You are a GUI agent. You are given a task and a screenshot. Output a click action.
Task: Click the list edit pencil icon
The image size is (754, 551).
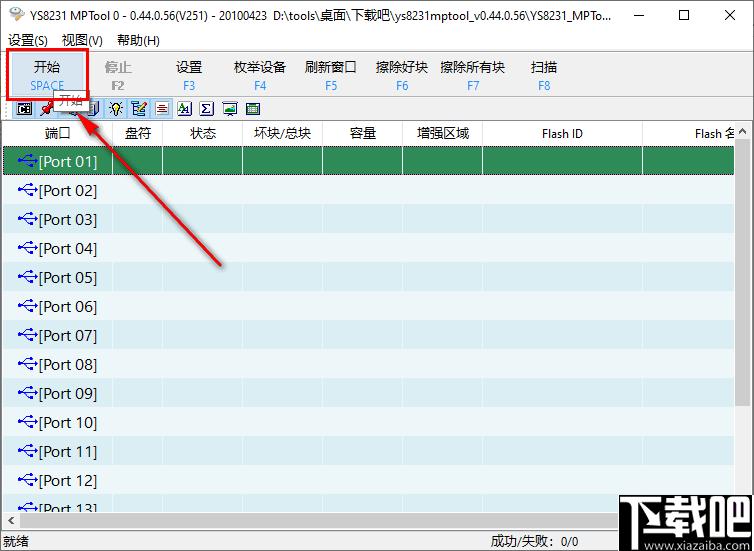click(x=139, y=109)
